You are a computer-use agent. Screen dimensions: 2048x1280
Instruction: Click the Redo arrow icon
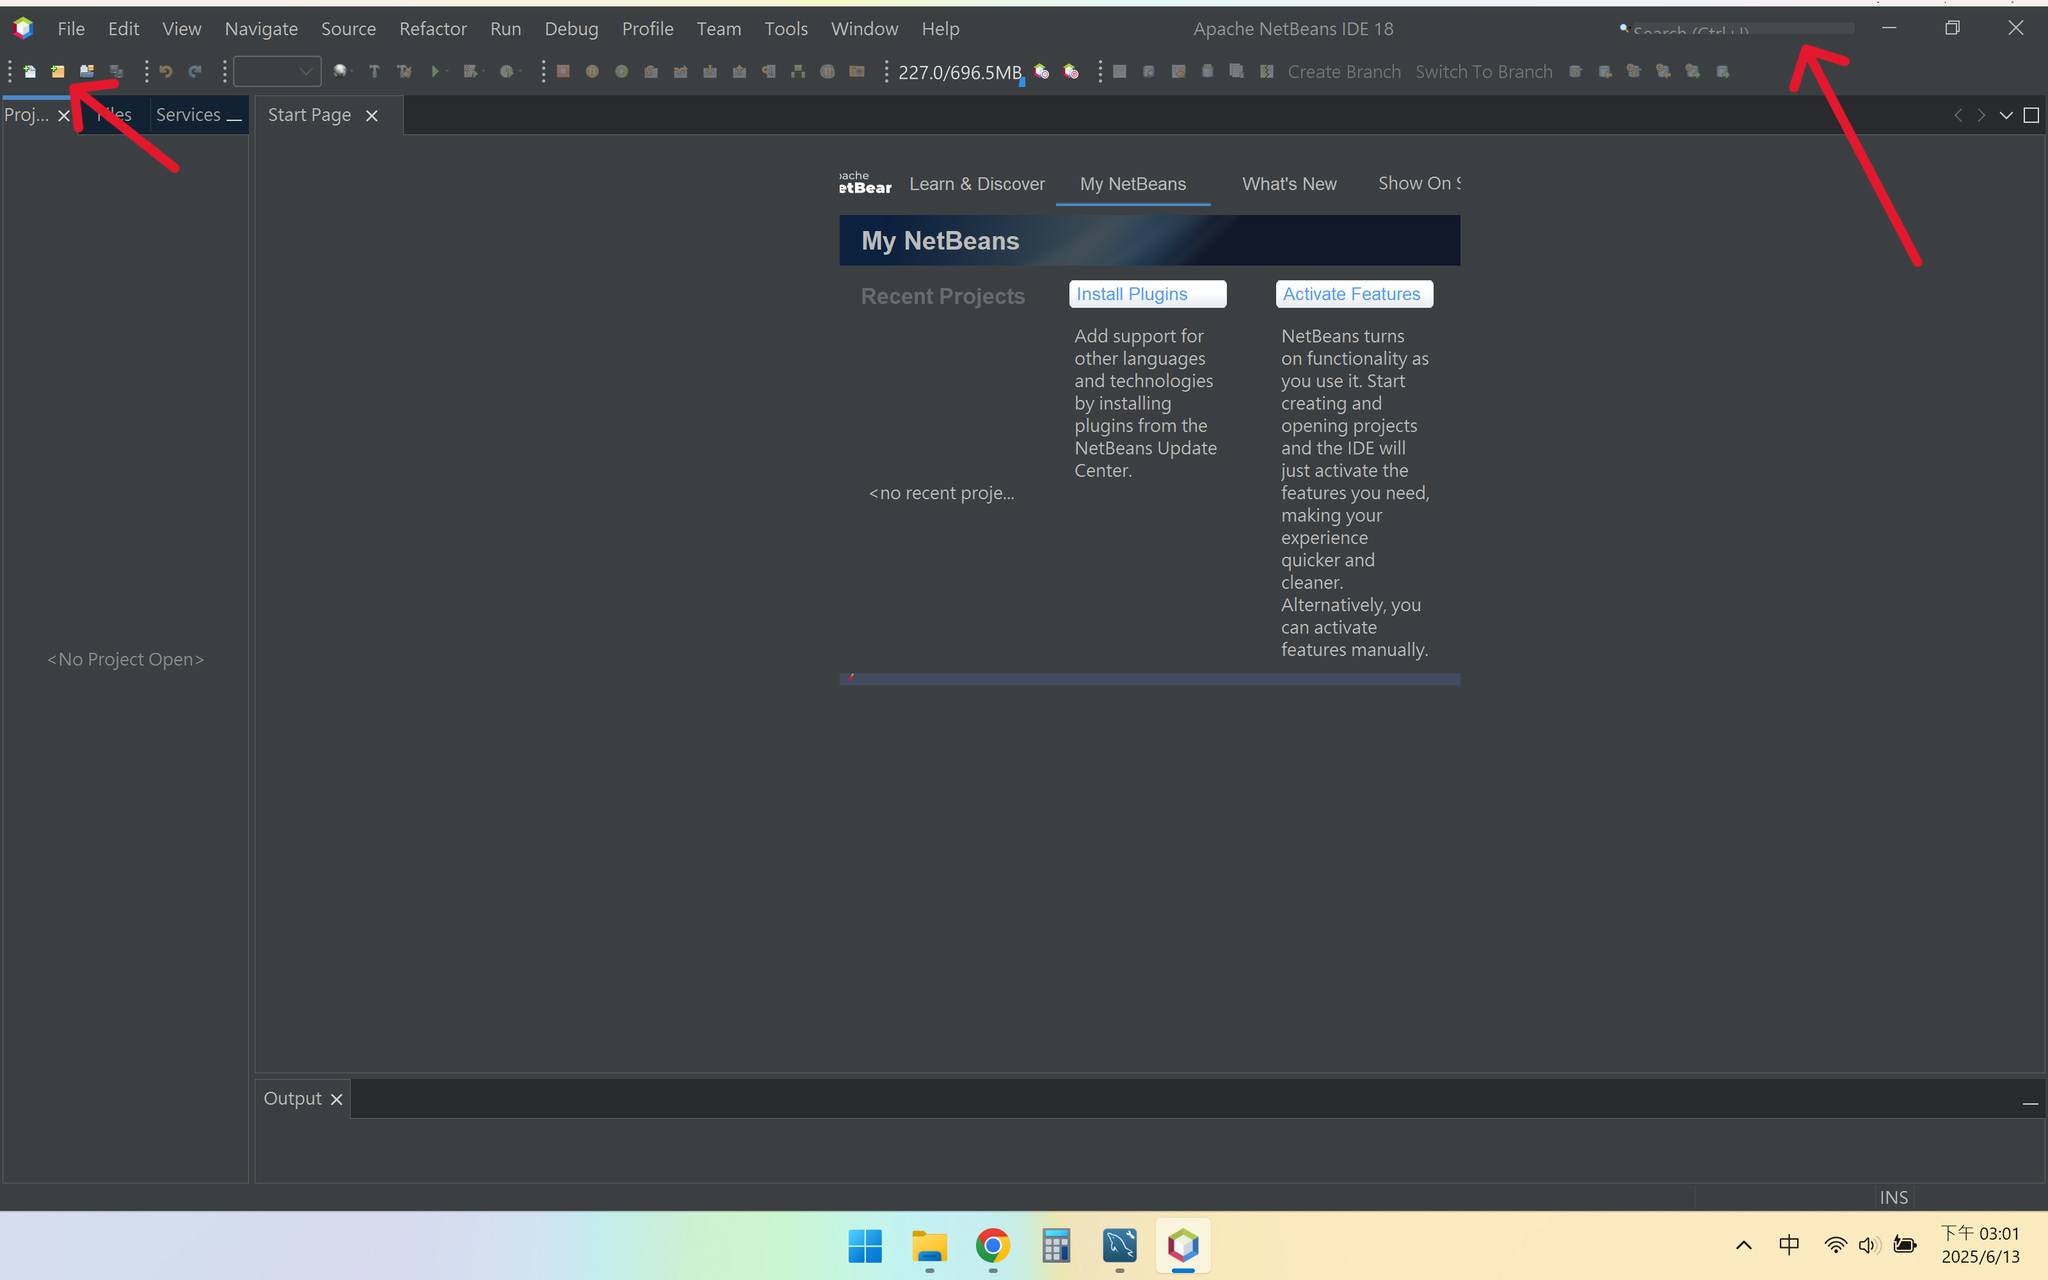click(x=195, y=72)
